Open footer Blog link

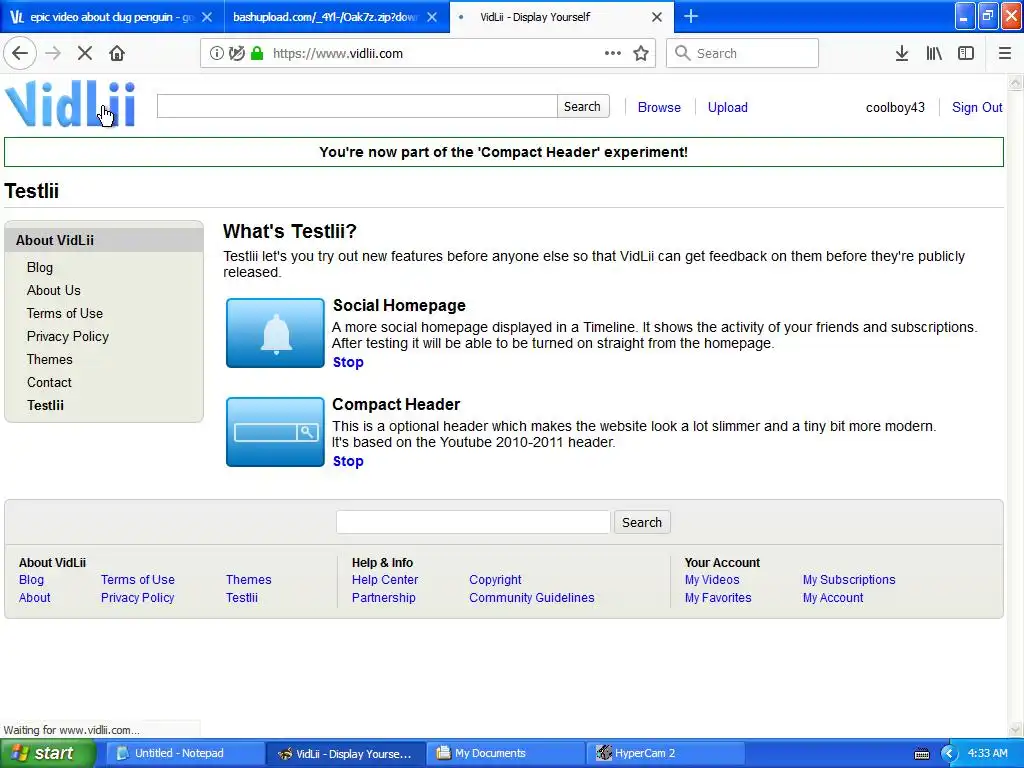tap(31, 579)
